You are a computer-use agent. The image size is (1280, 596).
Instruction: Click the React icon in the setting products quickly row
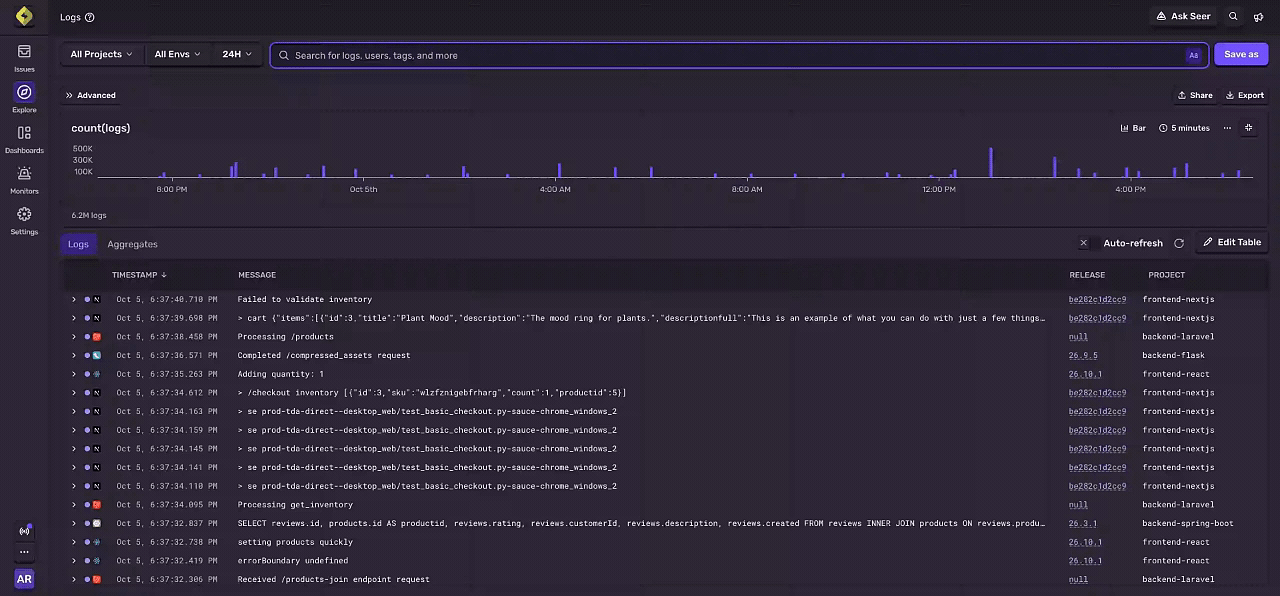(x=97, y=542)
